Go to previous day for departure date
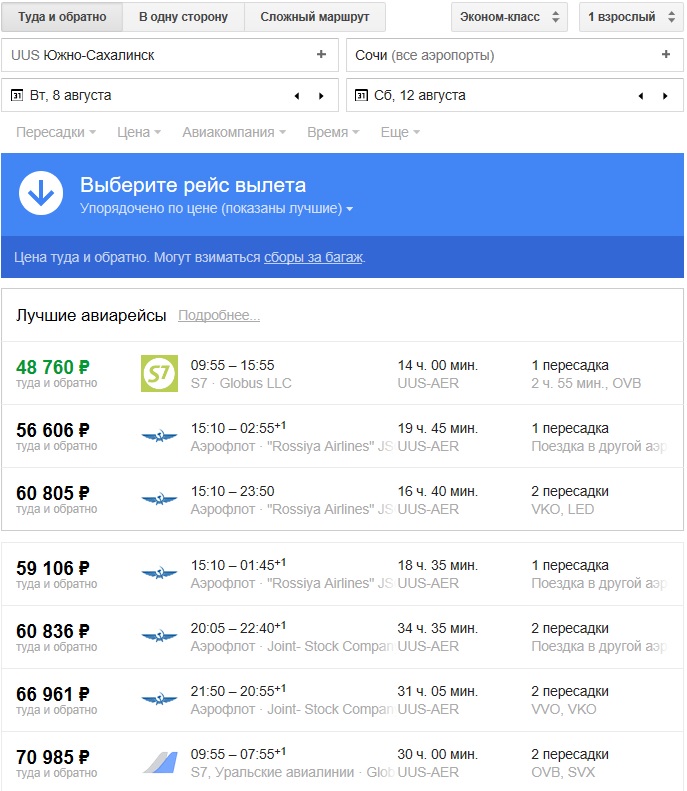 point(297,96)
